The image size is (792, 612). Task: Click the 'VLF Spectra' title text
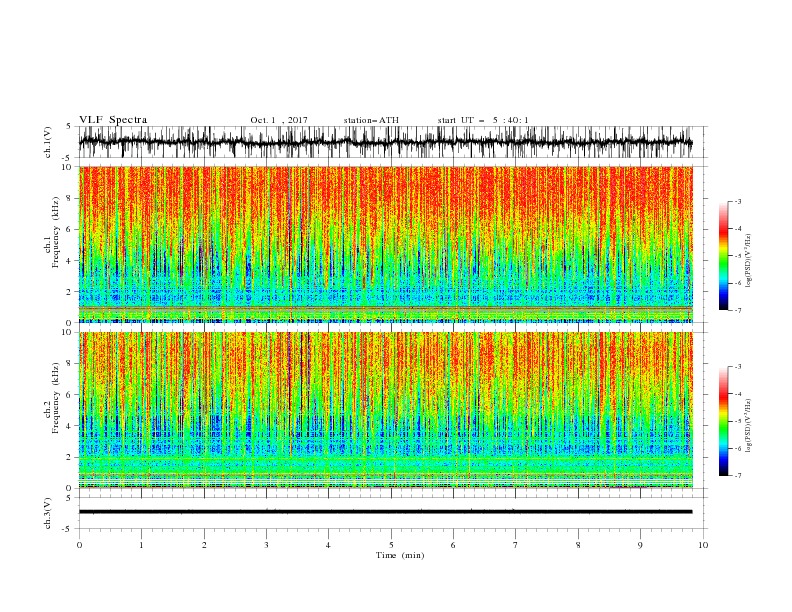coord(113,120)
